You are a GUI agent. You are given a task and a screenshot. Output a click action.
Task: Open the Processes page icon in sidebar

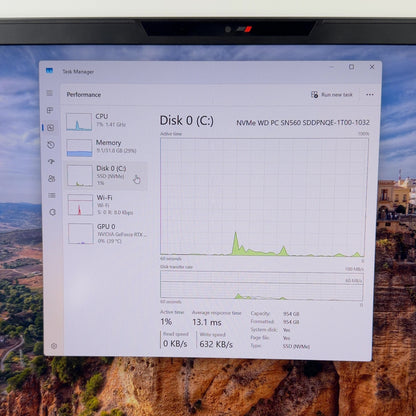pyautogui.click(x=50, y=110)
